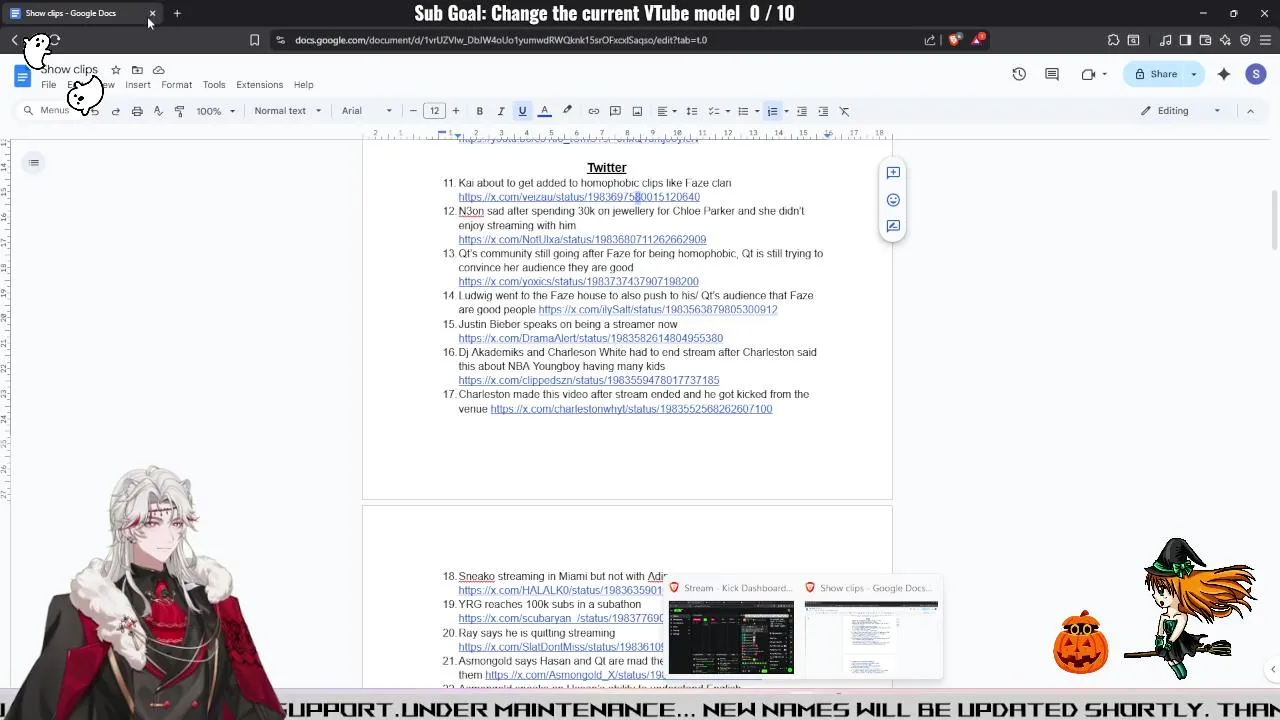
Task: Open the zoom 100% dropdown
Action: pyautogui.click(x=216, y=111)
